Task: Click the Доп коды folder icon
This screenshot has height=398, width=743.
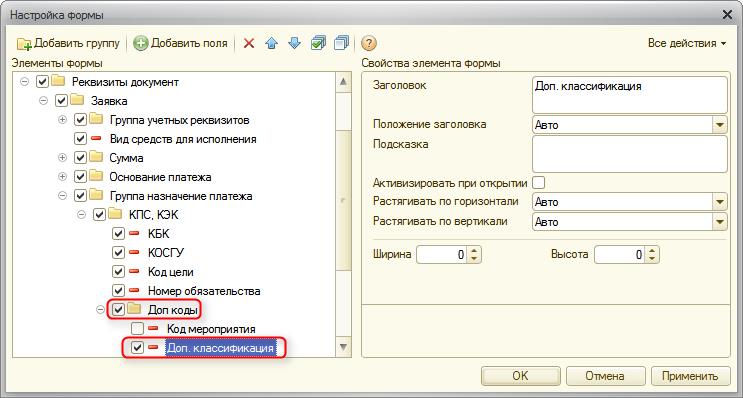Action: tap(135, 309)
